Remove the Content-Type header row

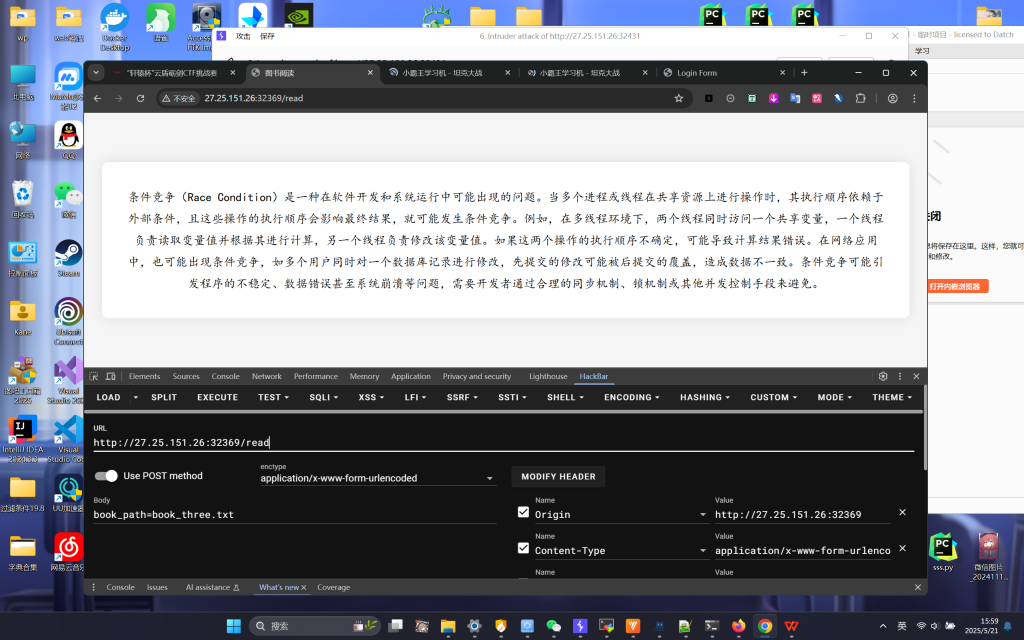click(903, 548)
